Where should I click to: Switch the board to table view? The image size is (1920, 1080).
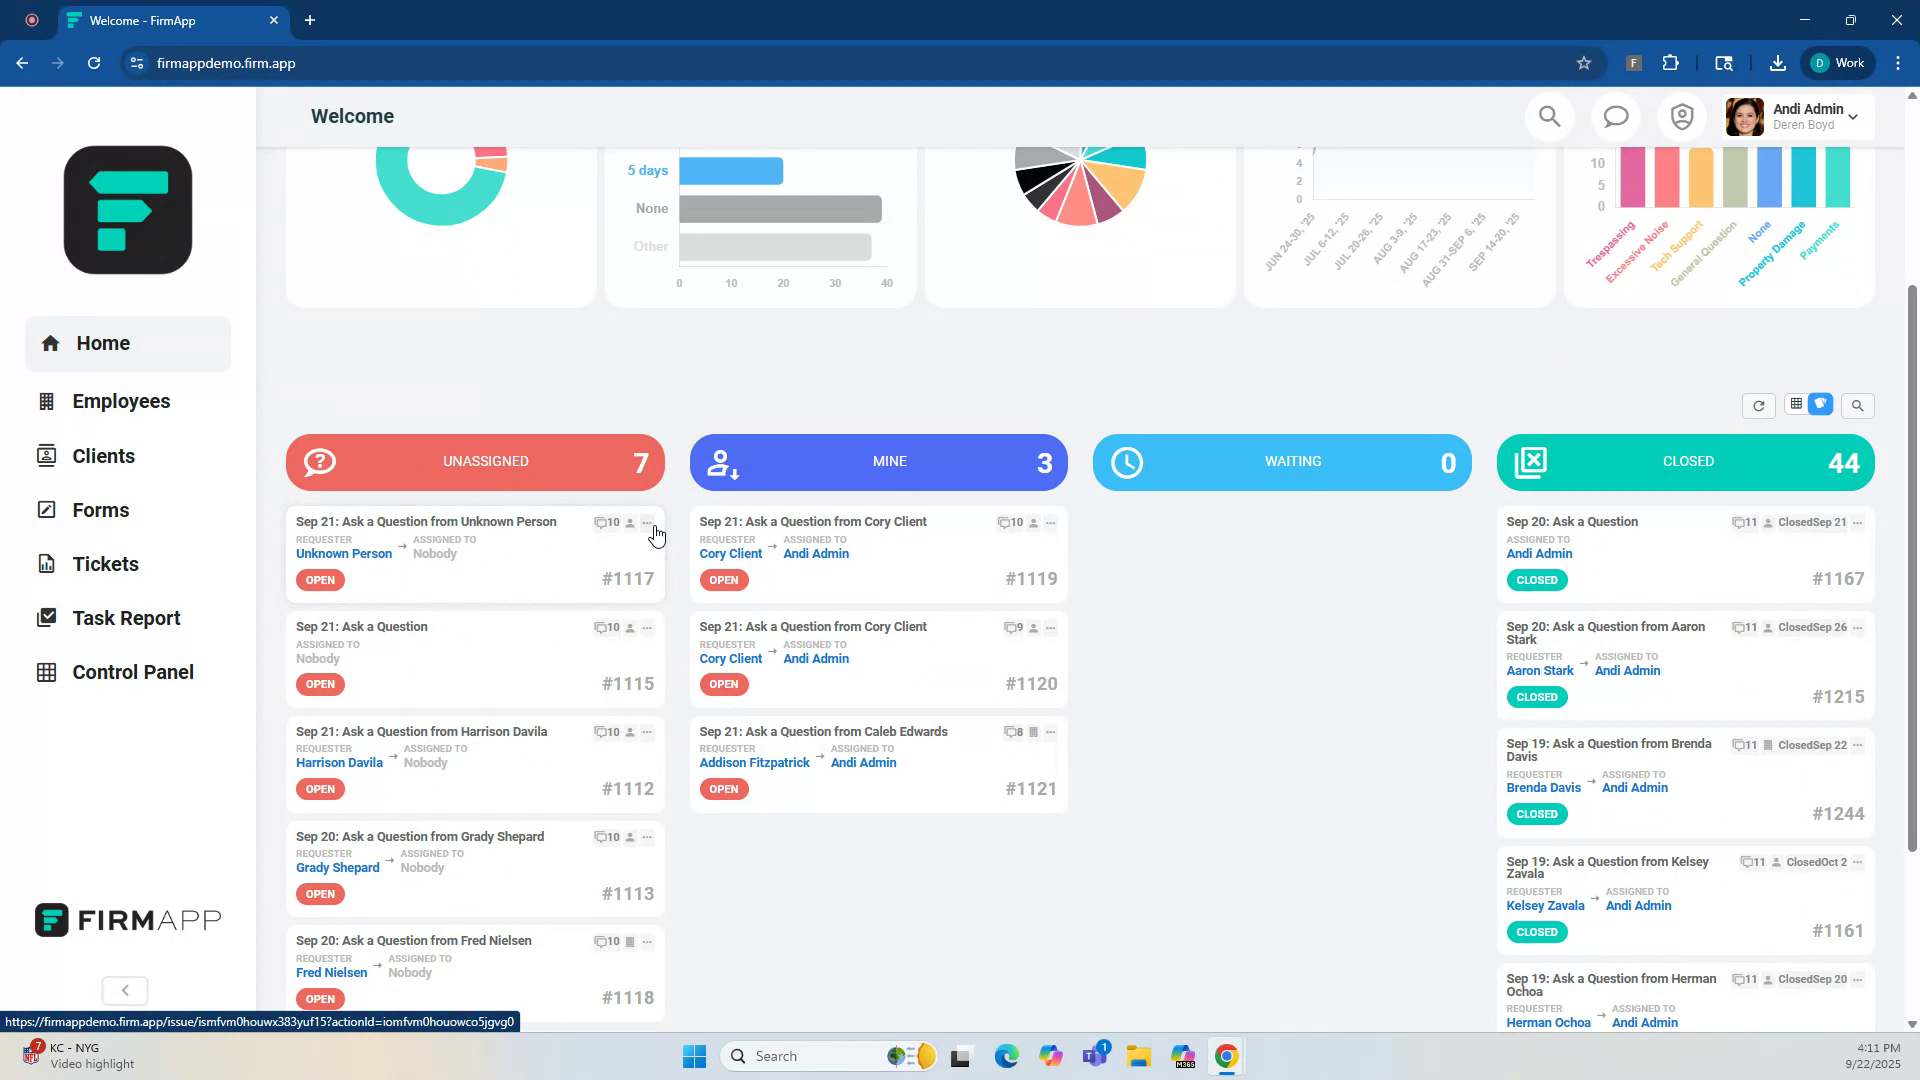[1797, 404]
